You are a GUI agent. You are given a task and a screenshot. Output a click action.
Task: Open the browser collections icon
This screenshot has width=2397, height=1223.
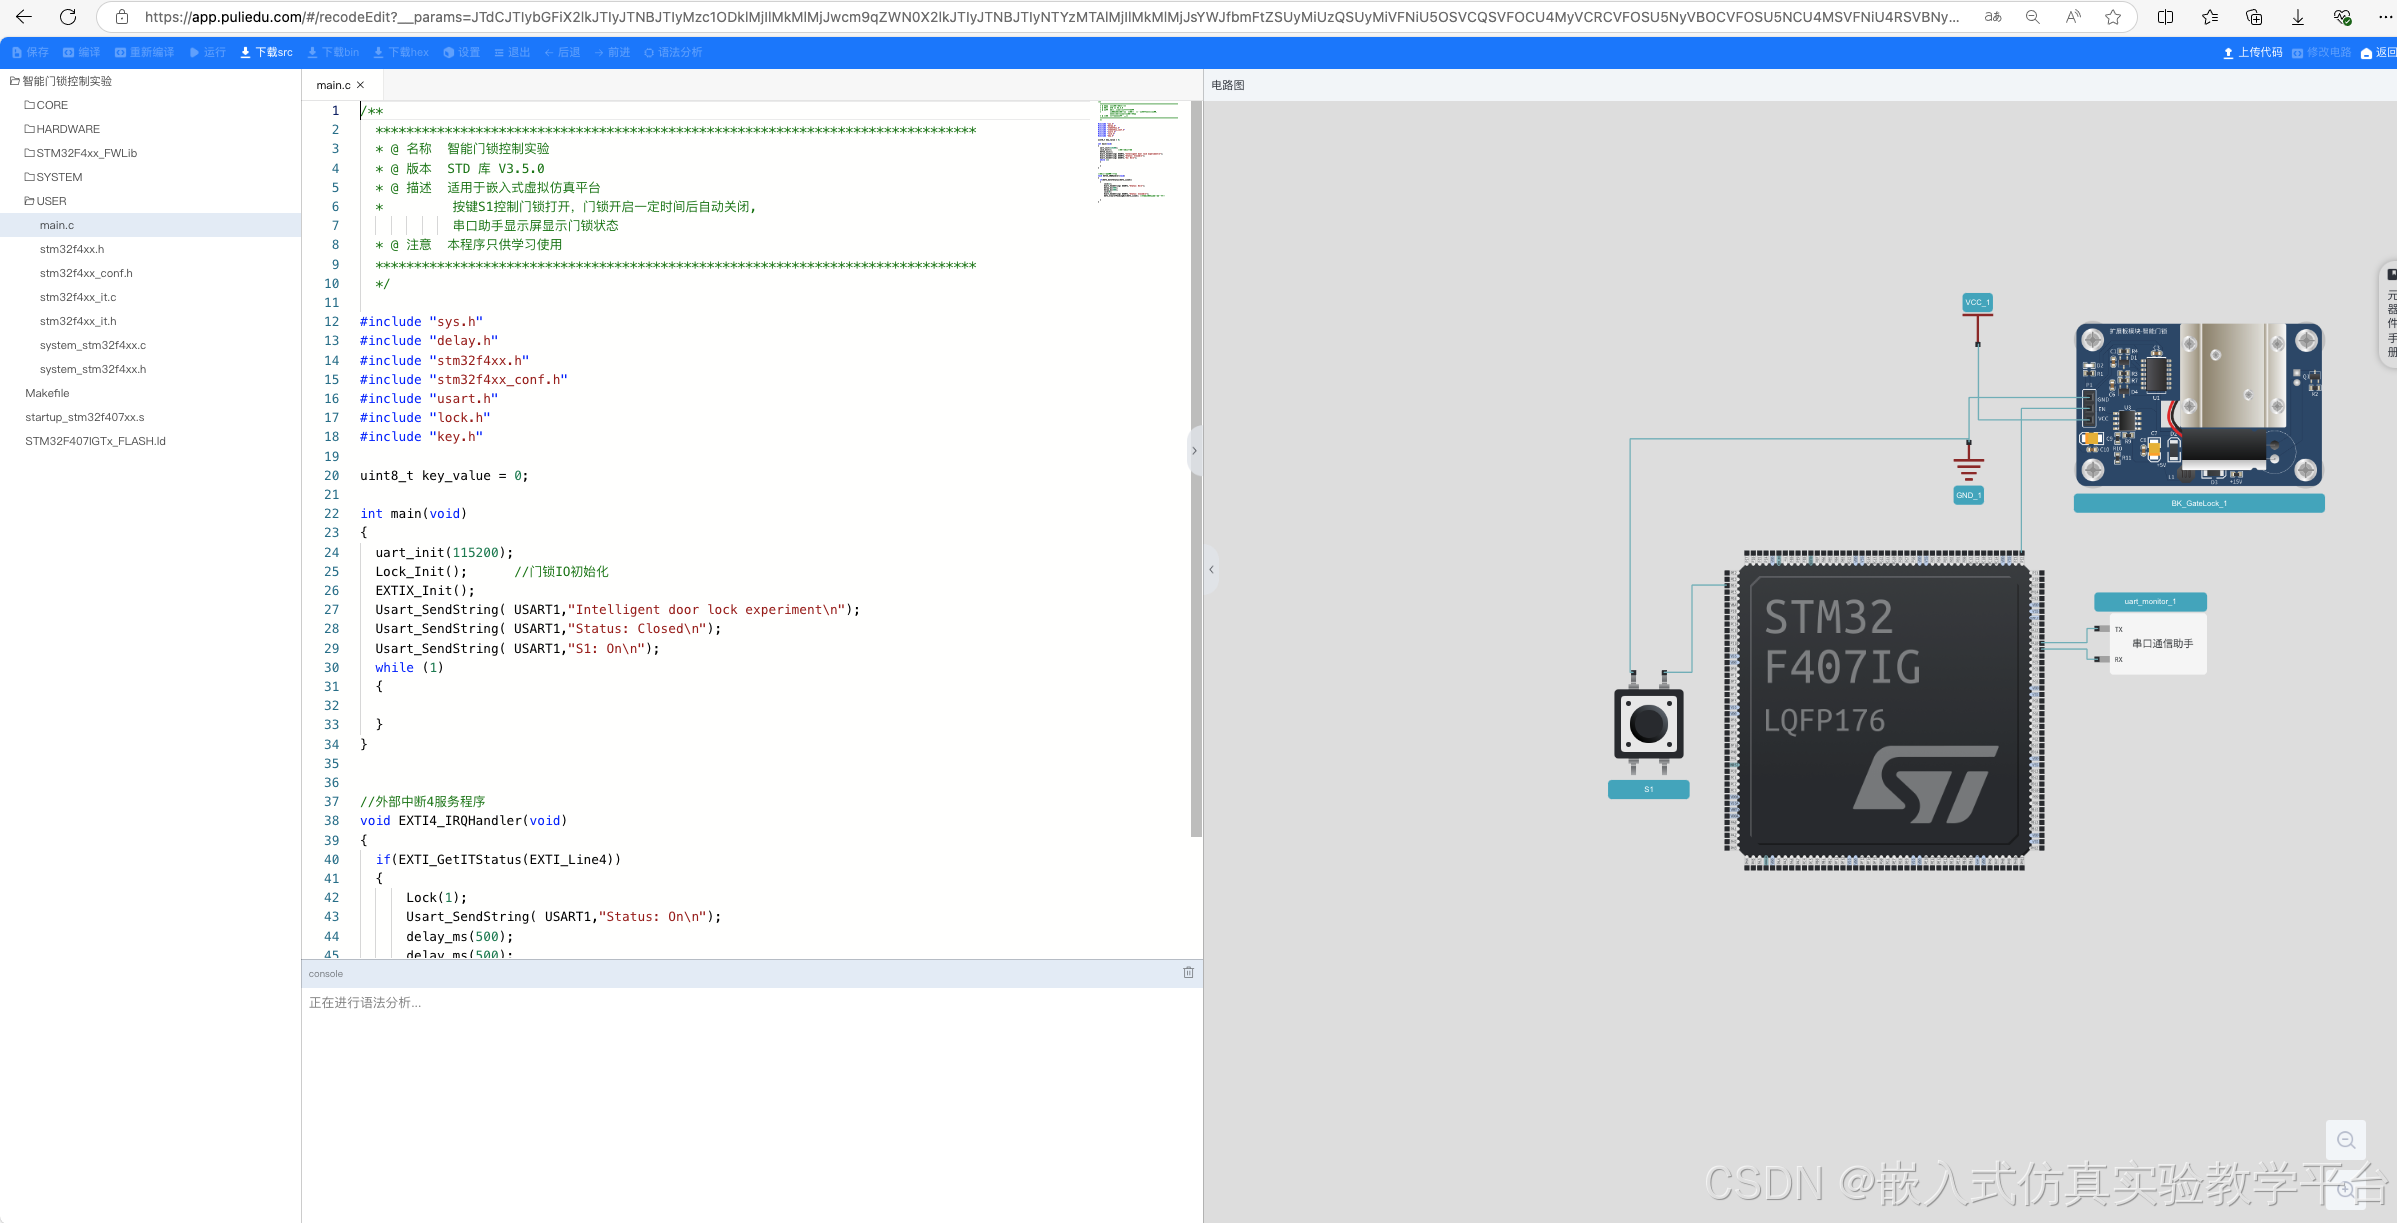pos(2254,17)
